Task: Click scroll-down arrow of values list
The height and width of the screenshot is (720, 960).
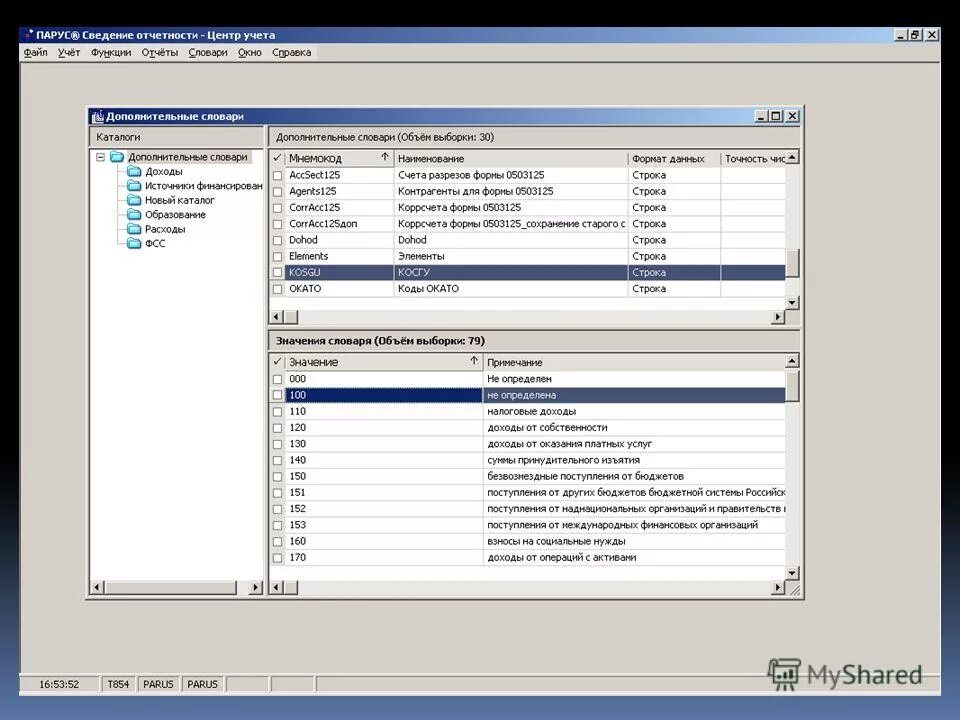Action: (792, 574)
